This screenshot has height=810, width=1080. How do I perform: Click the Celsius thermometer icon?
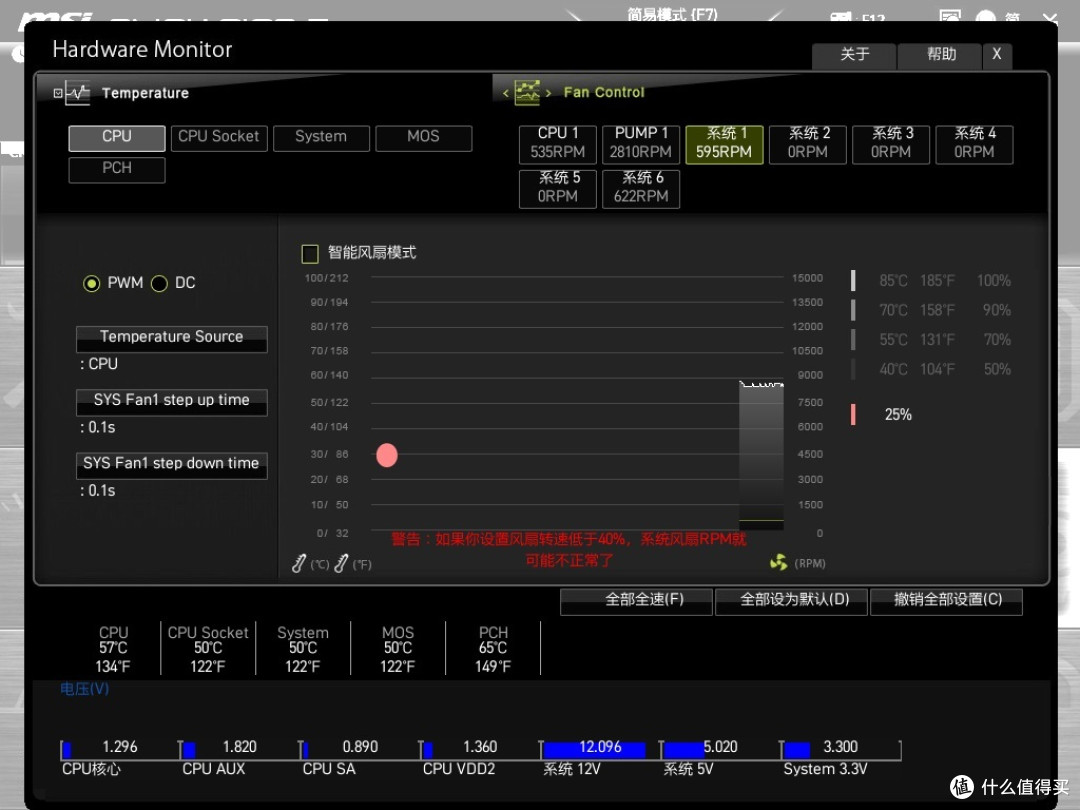pos(298,563)
